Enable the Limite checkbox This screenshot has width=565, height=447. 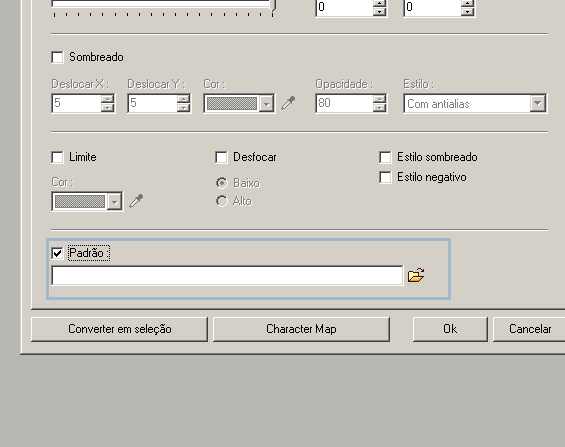(58, 157)
